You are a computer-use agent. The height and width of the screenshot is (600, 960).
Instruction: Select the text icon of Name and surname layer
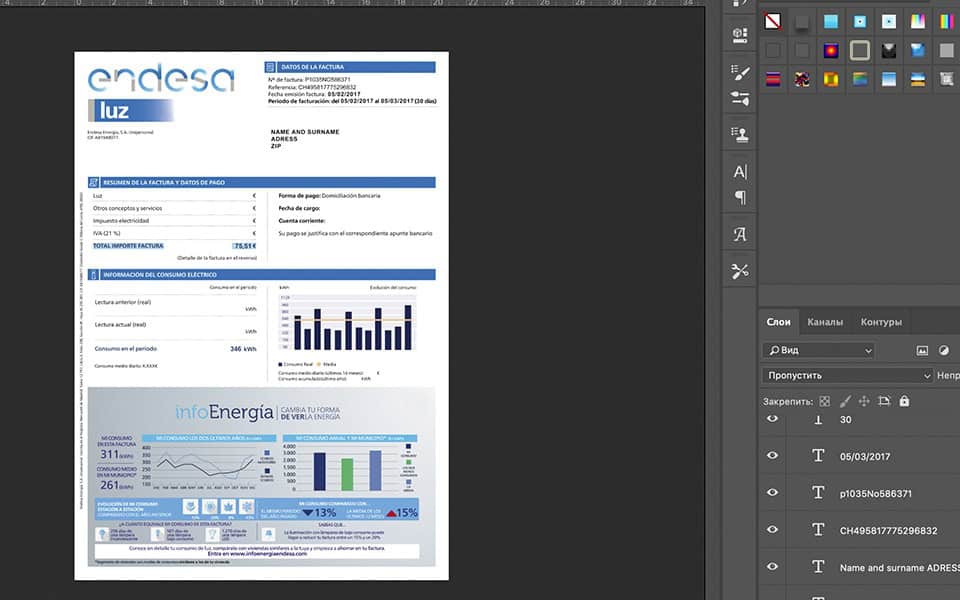pyautogui.click(x=818, y=568)
